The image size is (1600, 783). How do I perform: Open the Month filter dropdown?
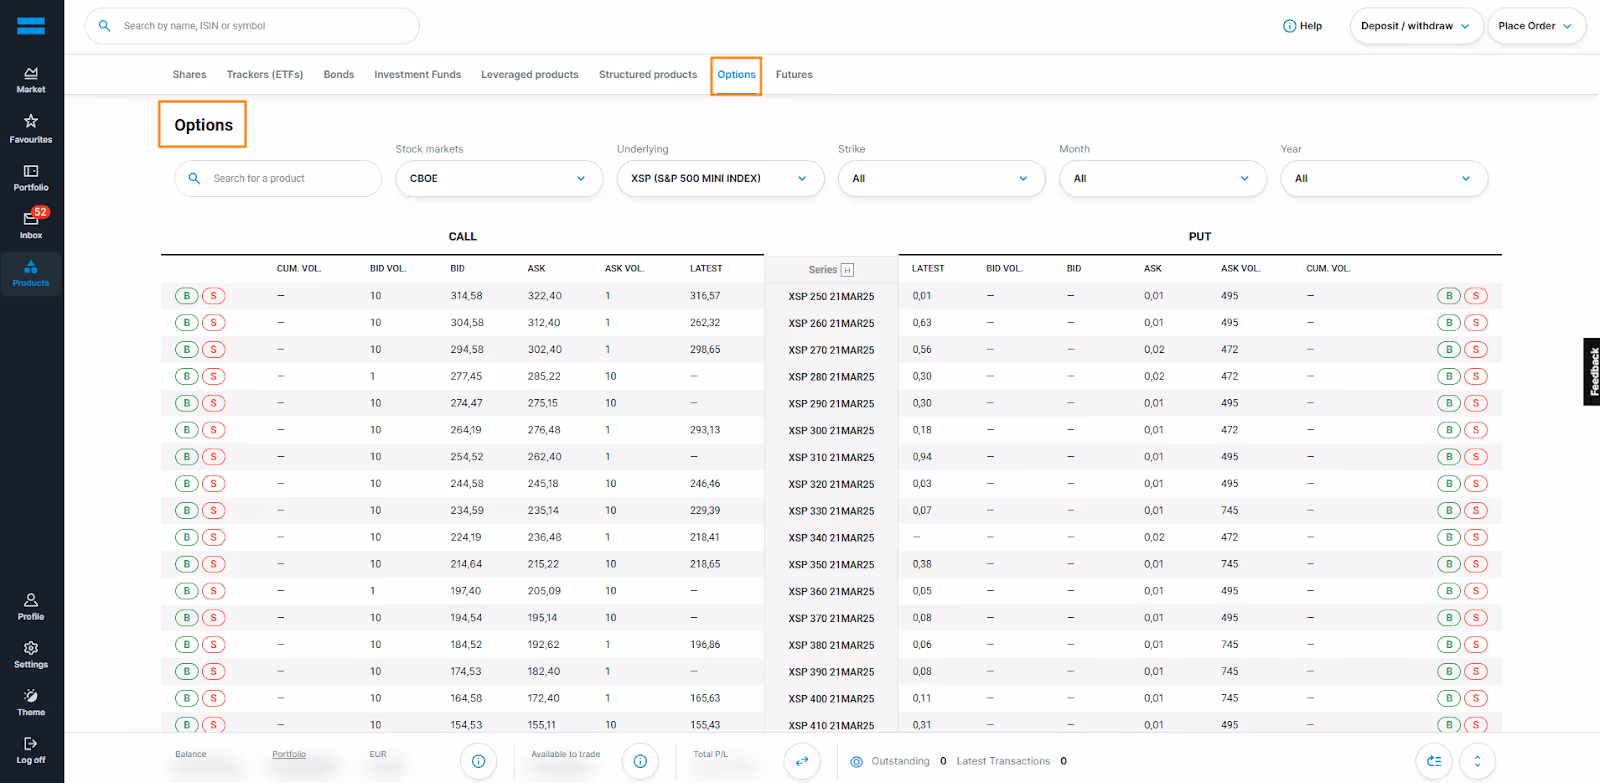(x=1163, y=179)
